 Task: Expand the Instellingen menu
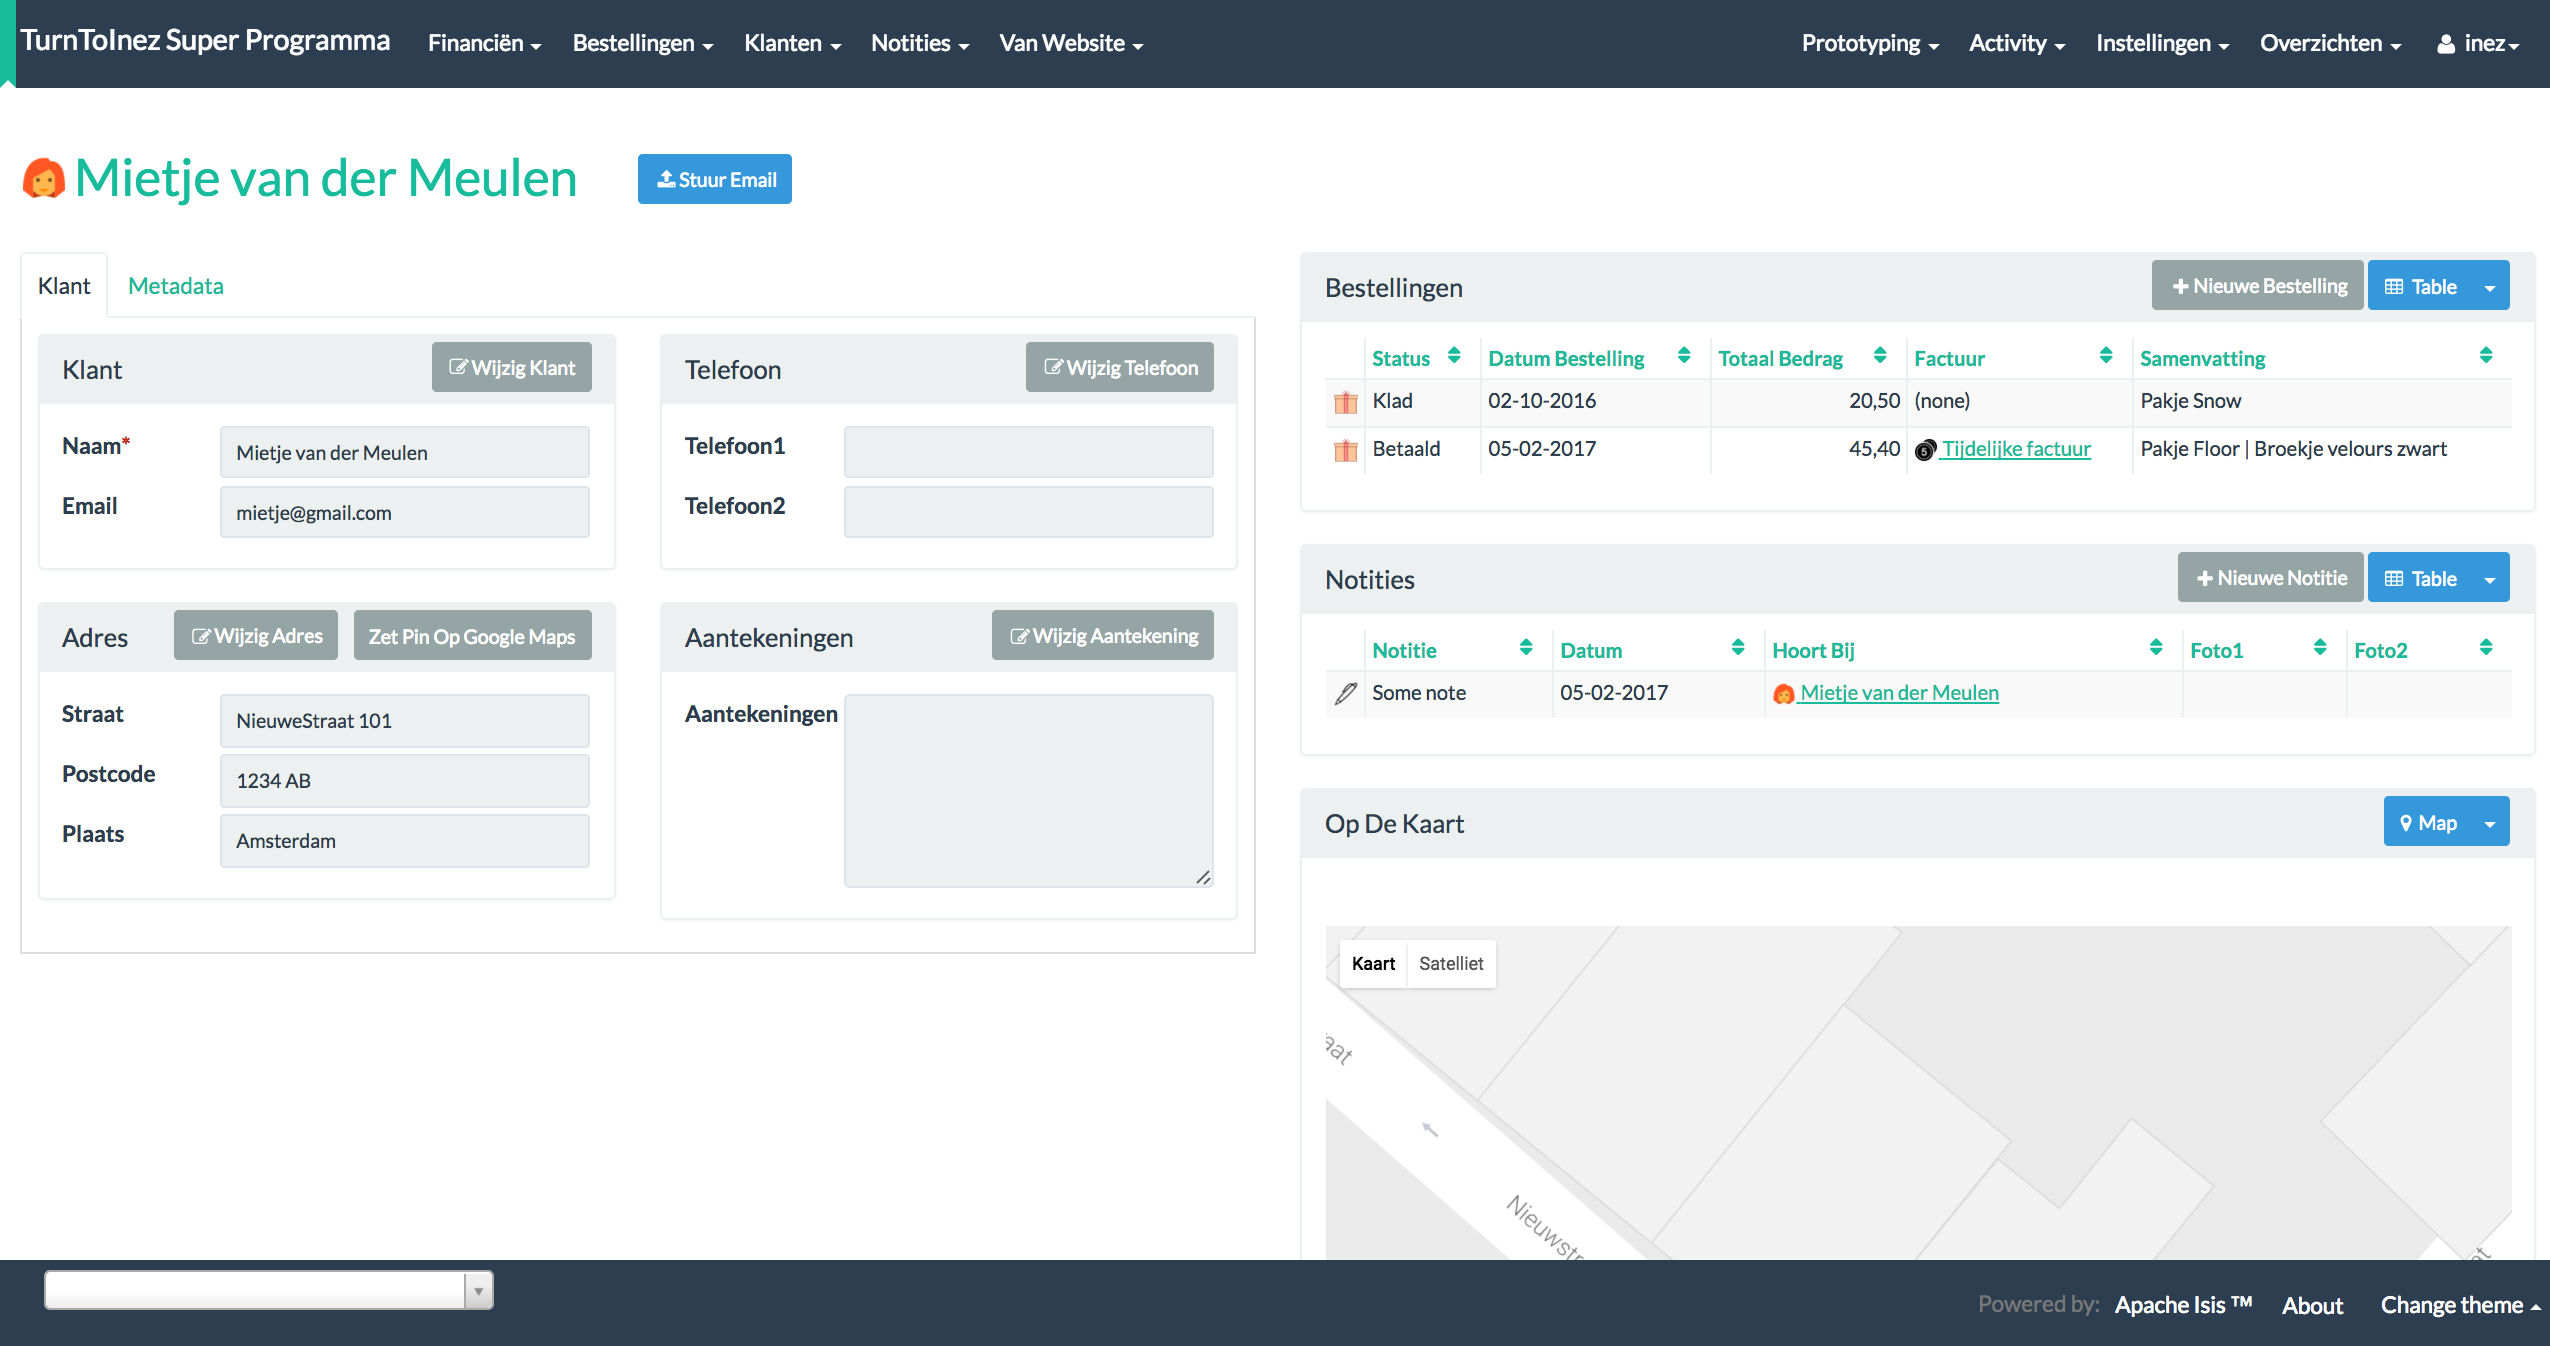coord(2163,43)
